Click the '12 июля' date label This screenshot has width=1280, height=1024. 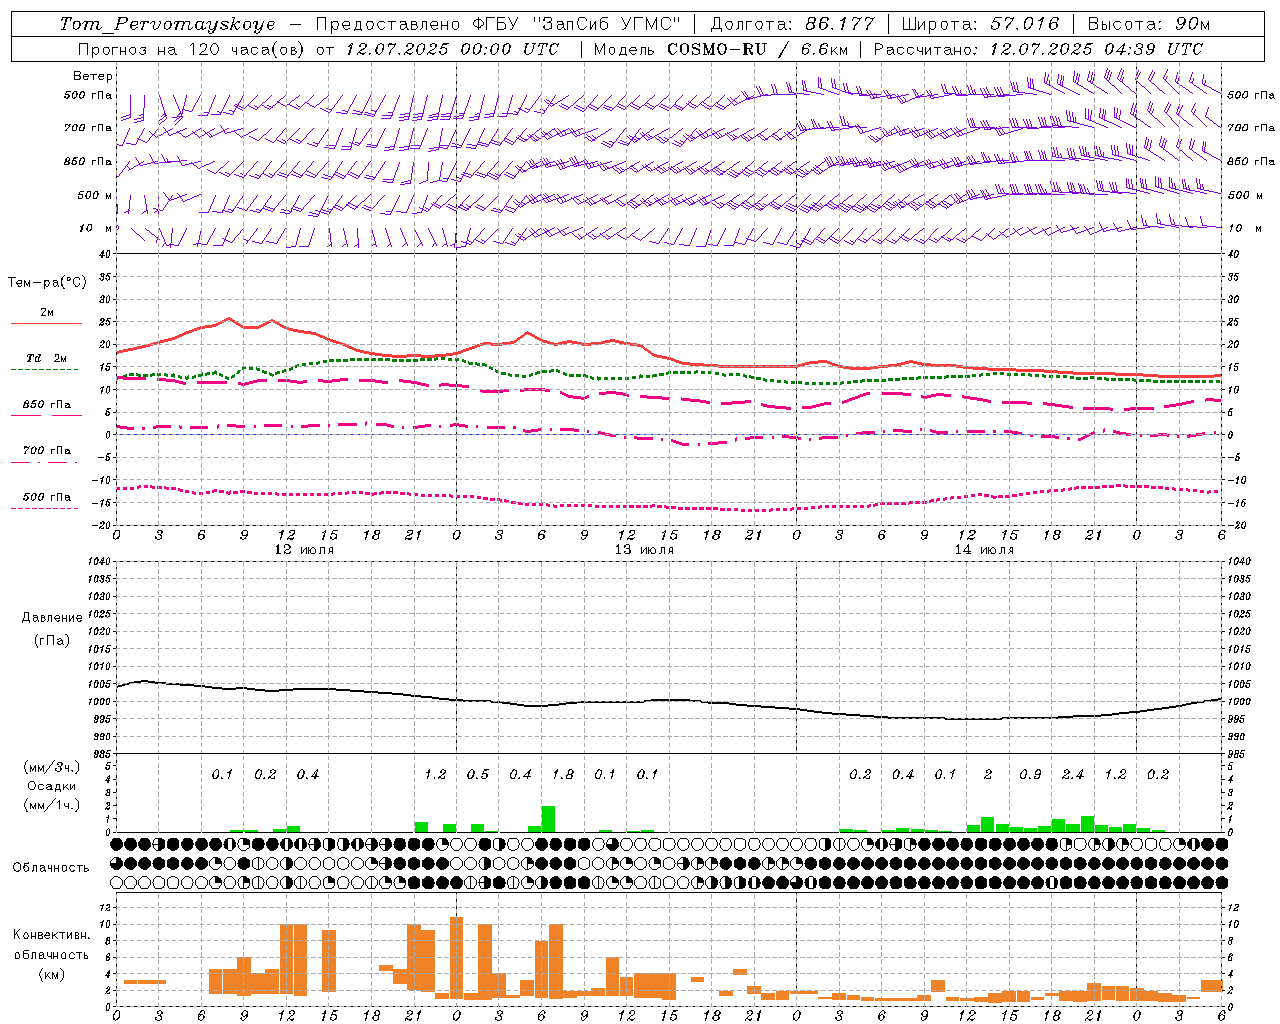(x=304, y=550)
